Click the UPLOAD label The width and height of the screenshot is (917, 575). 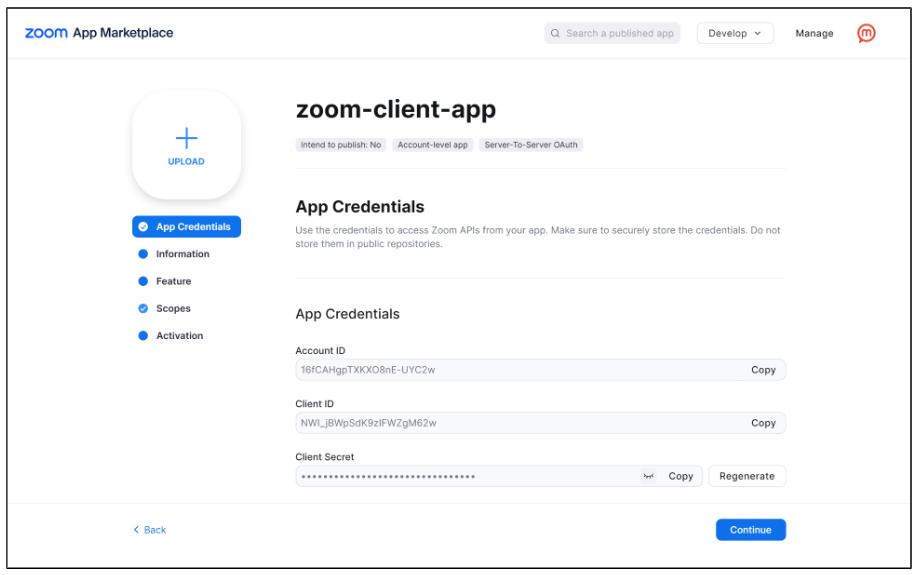187,161
